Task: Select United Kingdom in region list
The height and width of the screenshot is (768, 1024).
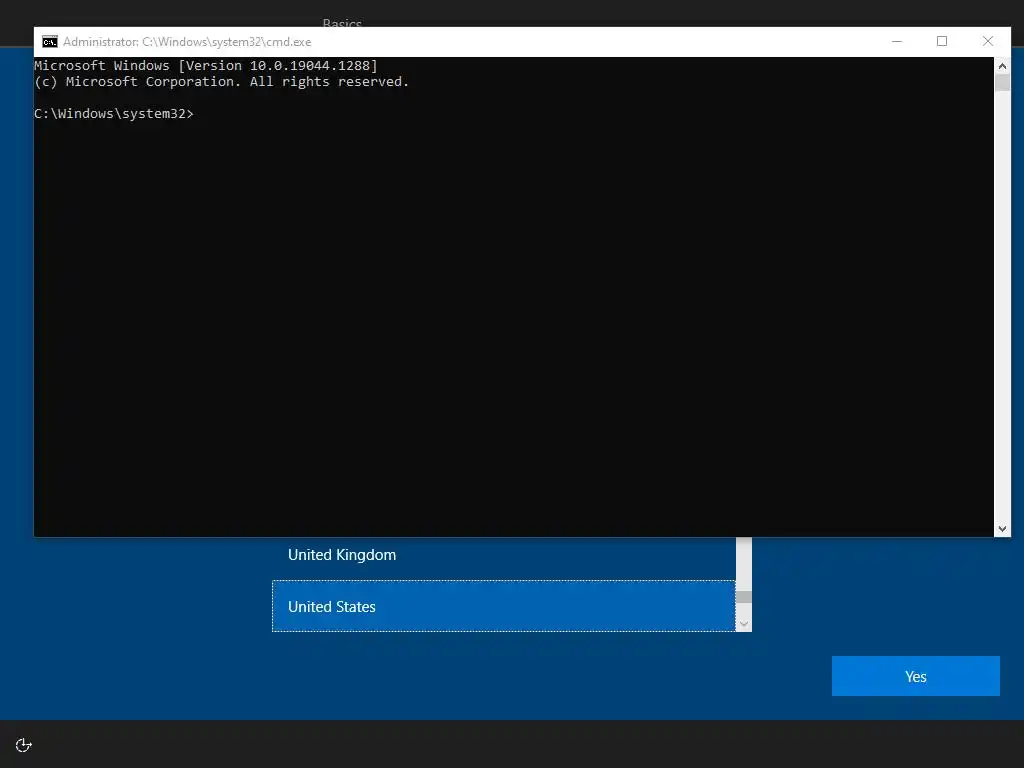Action: pos(504,555)
